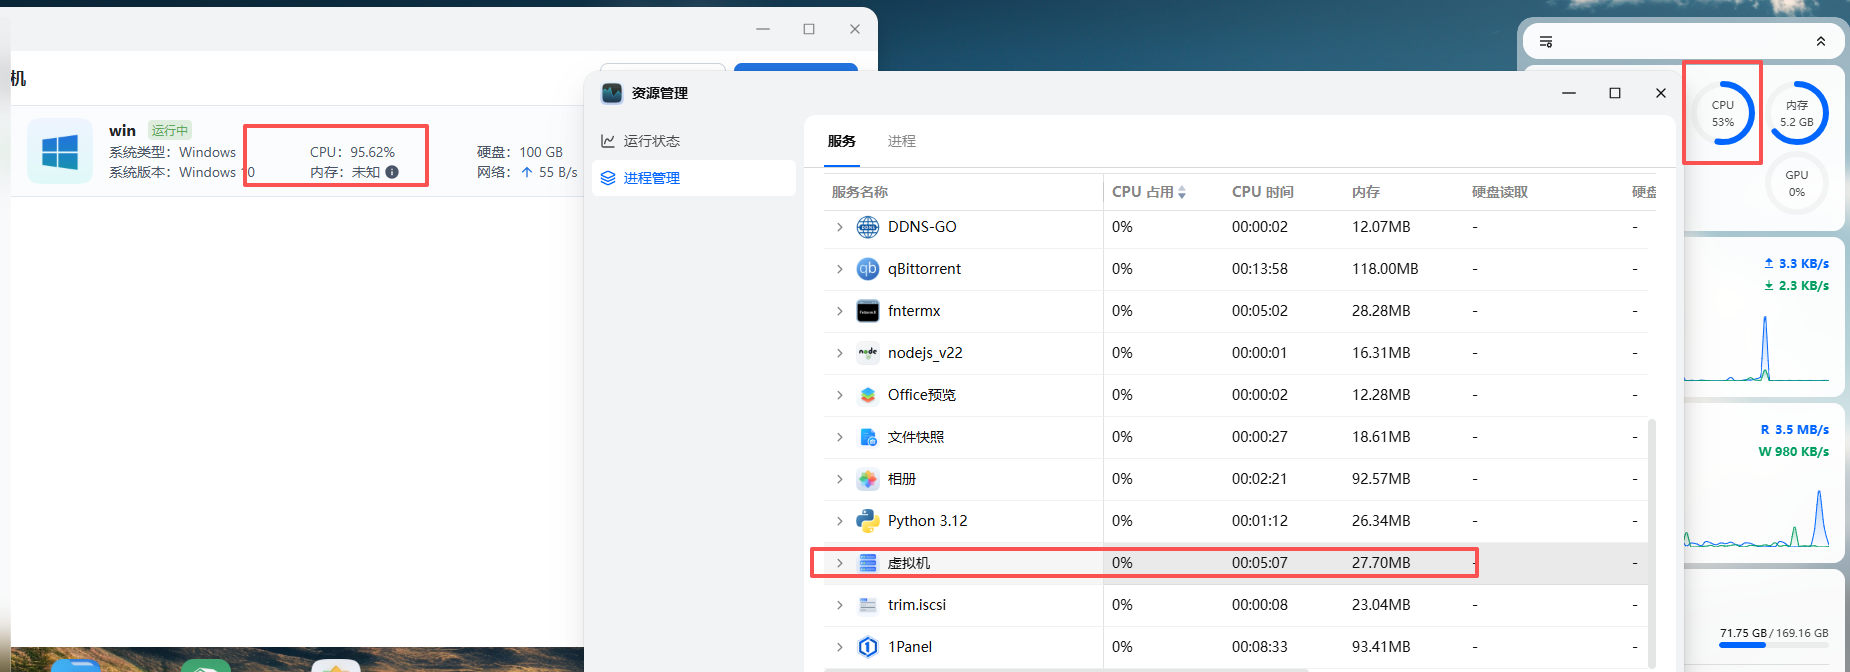Click the 服务名称 column header
Image resolution: width=1850 pixels, height=672 pixels.
pyautogui.click(x=860, y=192)
